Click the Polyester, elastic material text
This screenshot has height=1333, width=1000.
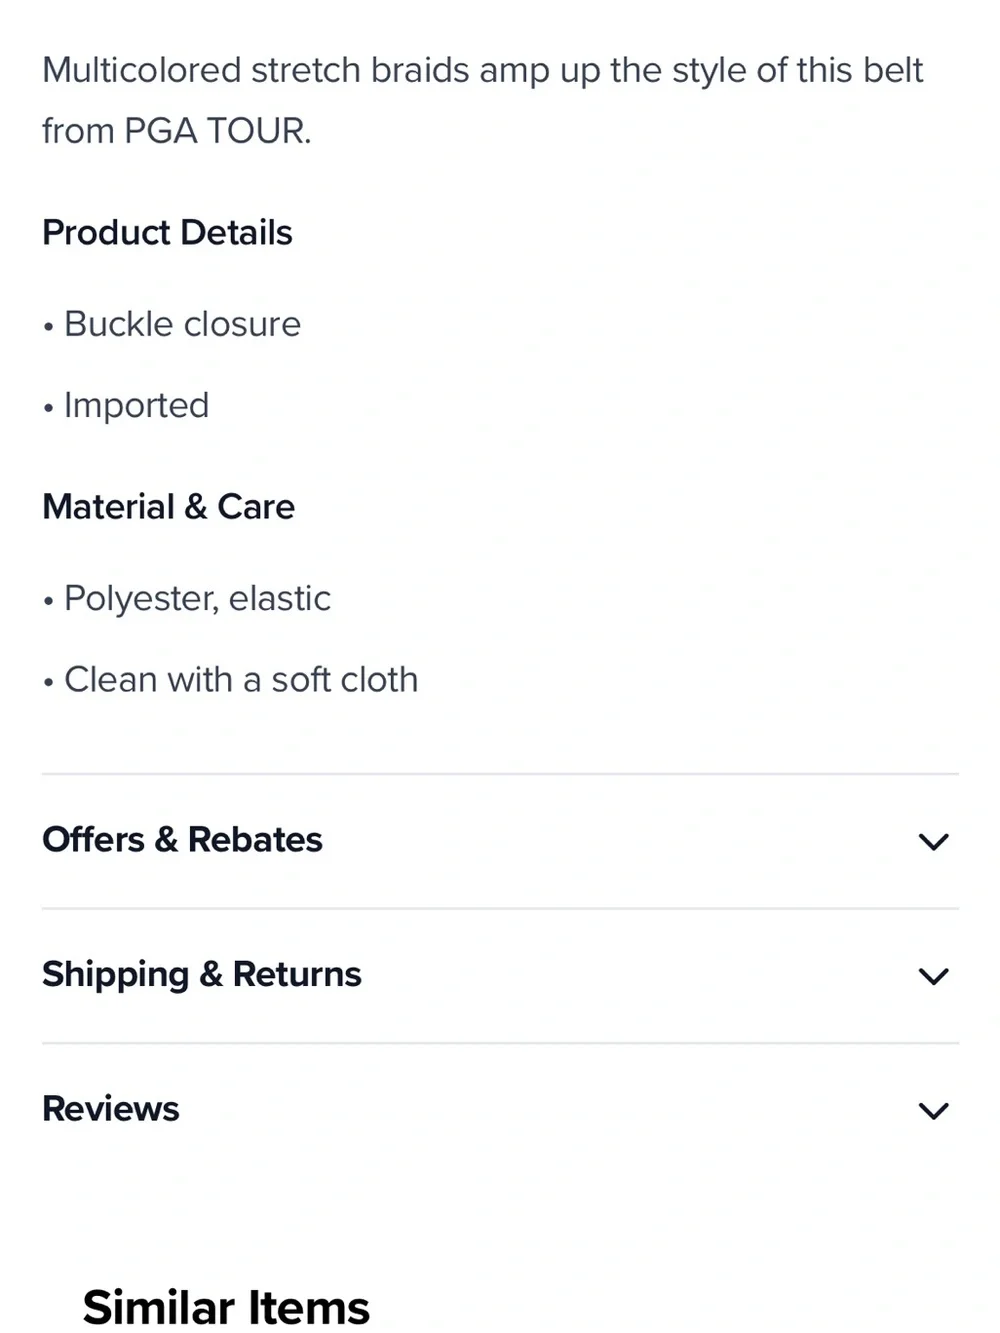(197, 599)
